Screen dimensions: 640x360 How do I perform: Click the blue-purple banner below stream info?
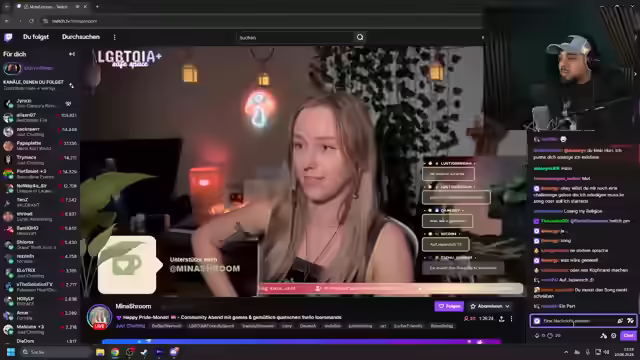[301, 341]
